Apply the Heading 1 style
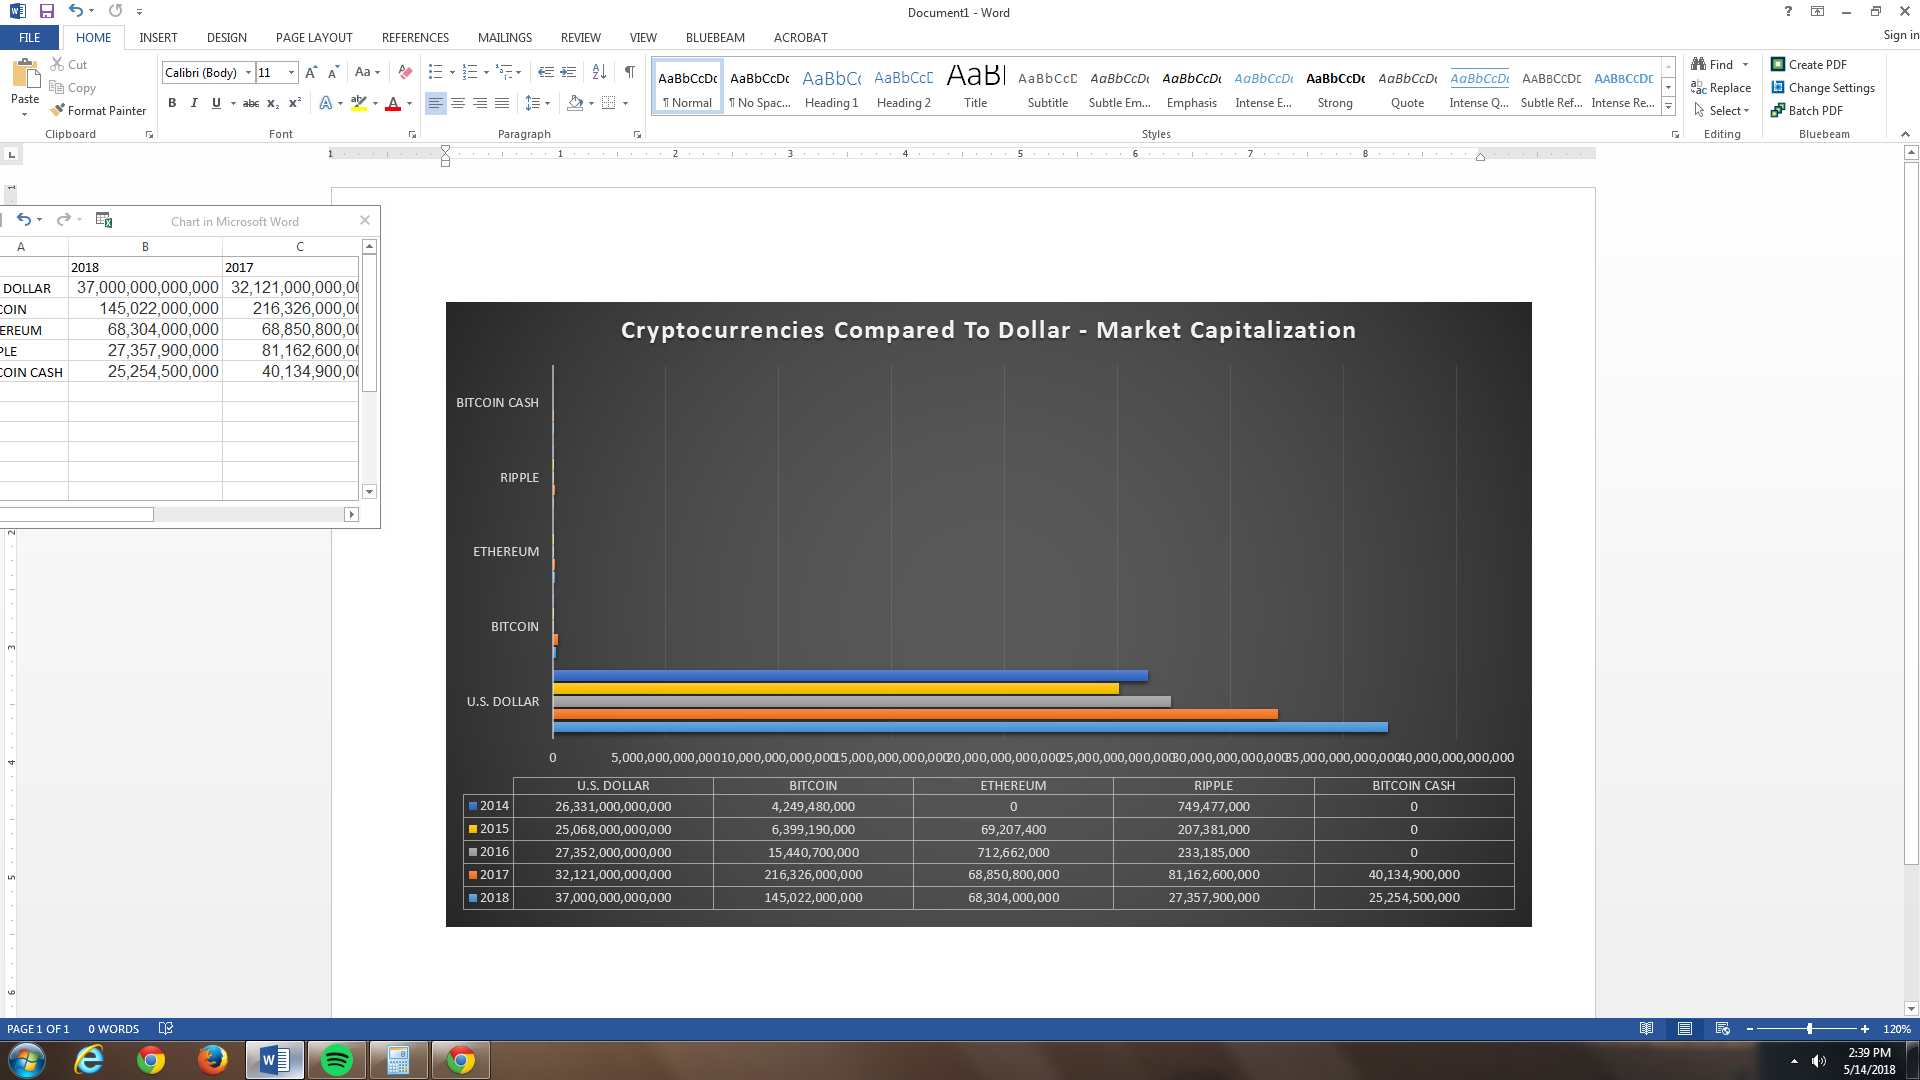Image resolution: width=1920 pixels, height=1080 pixels. tap(831, 87)
